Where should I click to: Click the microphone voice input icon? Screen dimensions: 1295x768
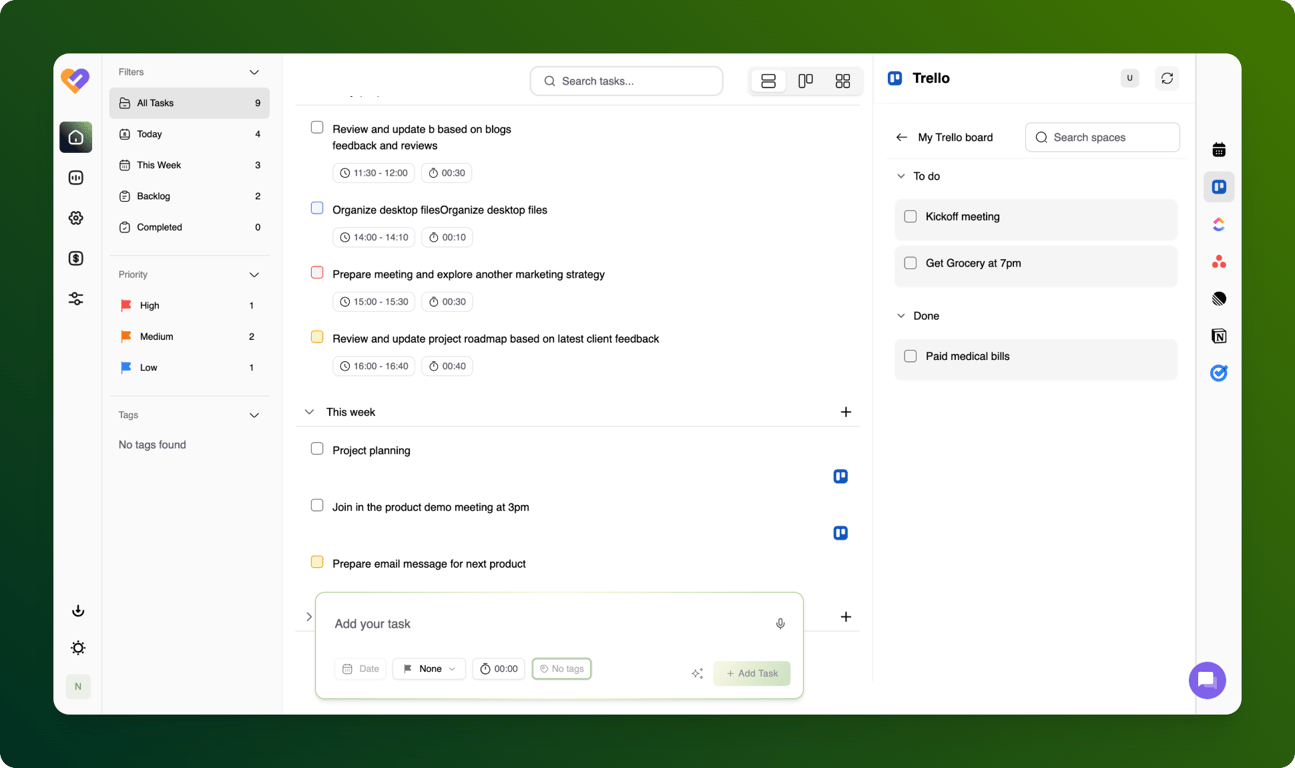click(x=781, y=624)
